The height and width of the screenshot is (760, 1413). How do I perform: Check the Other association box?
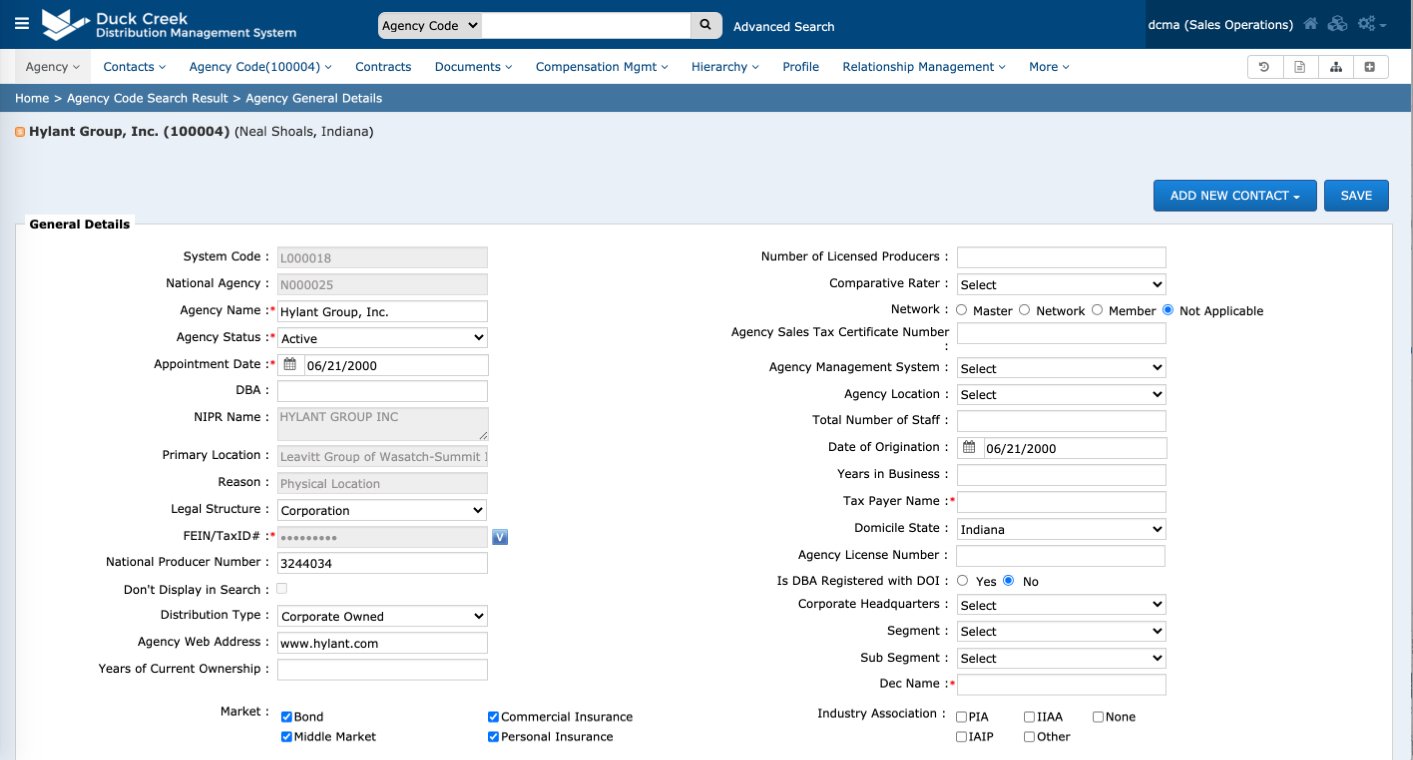coord(1029,737)
